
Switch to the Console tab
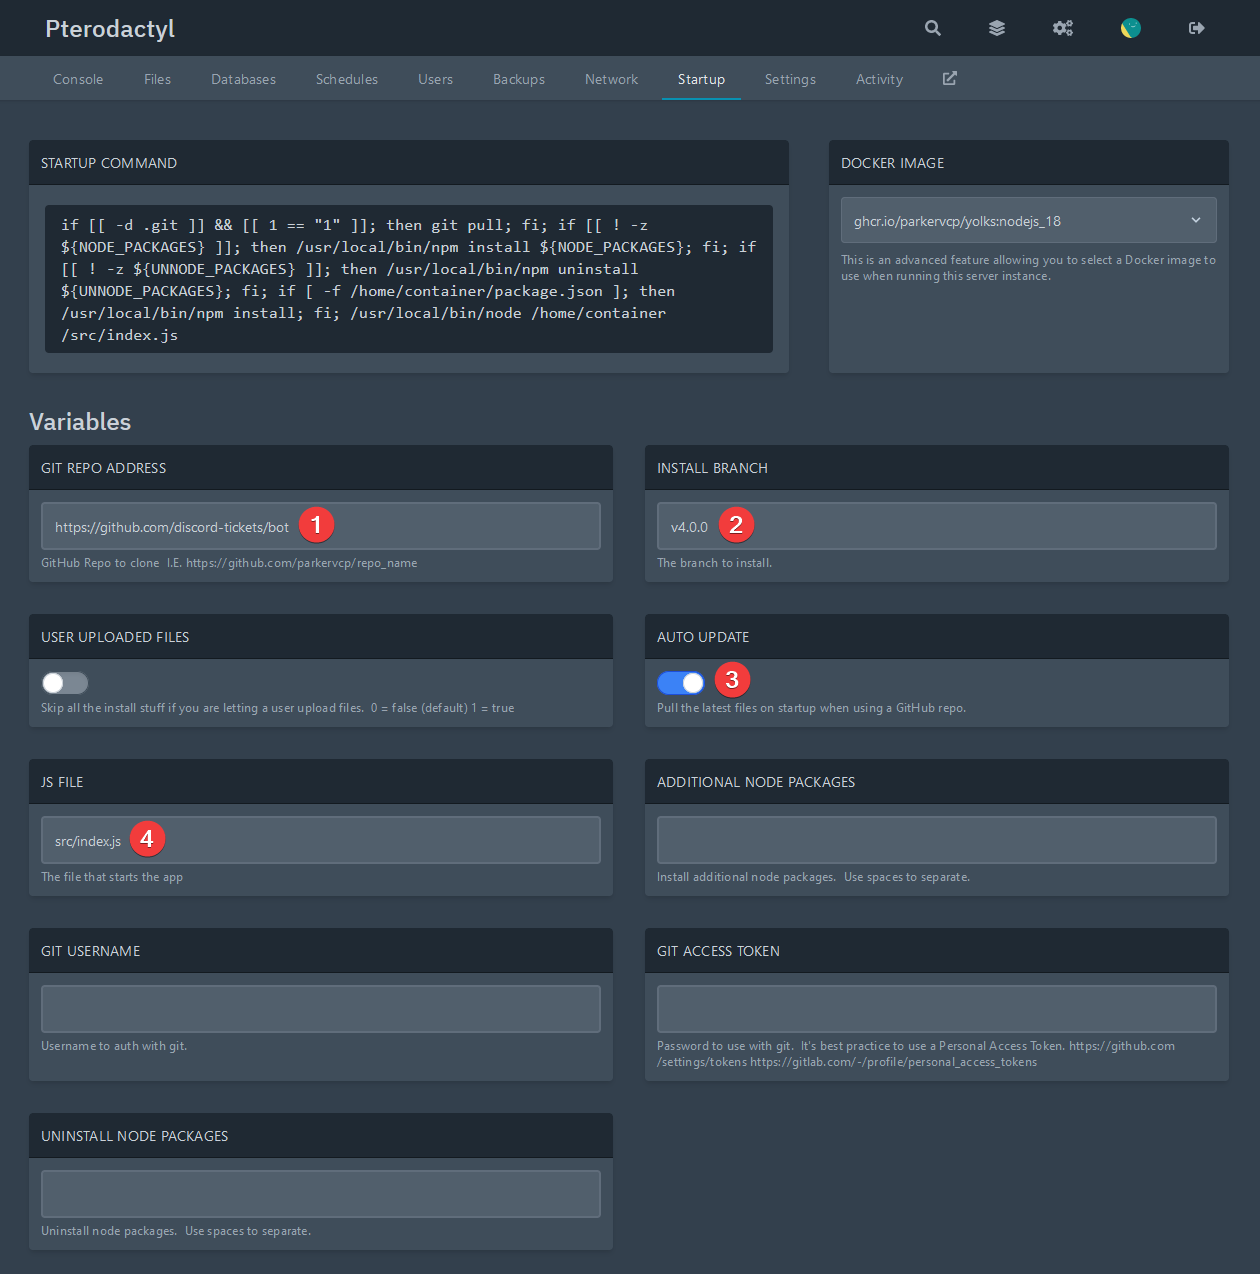point(77,78)
